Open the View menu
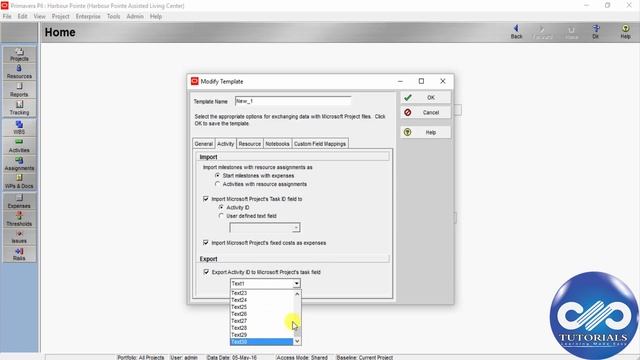The image size is (640, 360). [x=40, y=16]
